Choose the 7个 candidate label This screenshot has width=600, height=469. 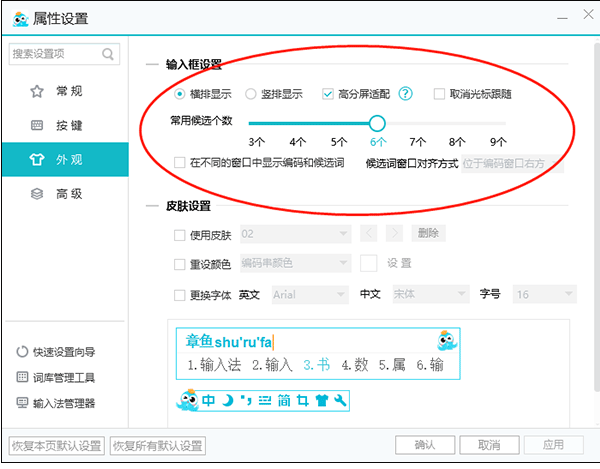pyautogui.click(x=417, y=142)
